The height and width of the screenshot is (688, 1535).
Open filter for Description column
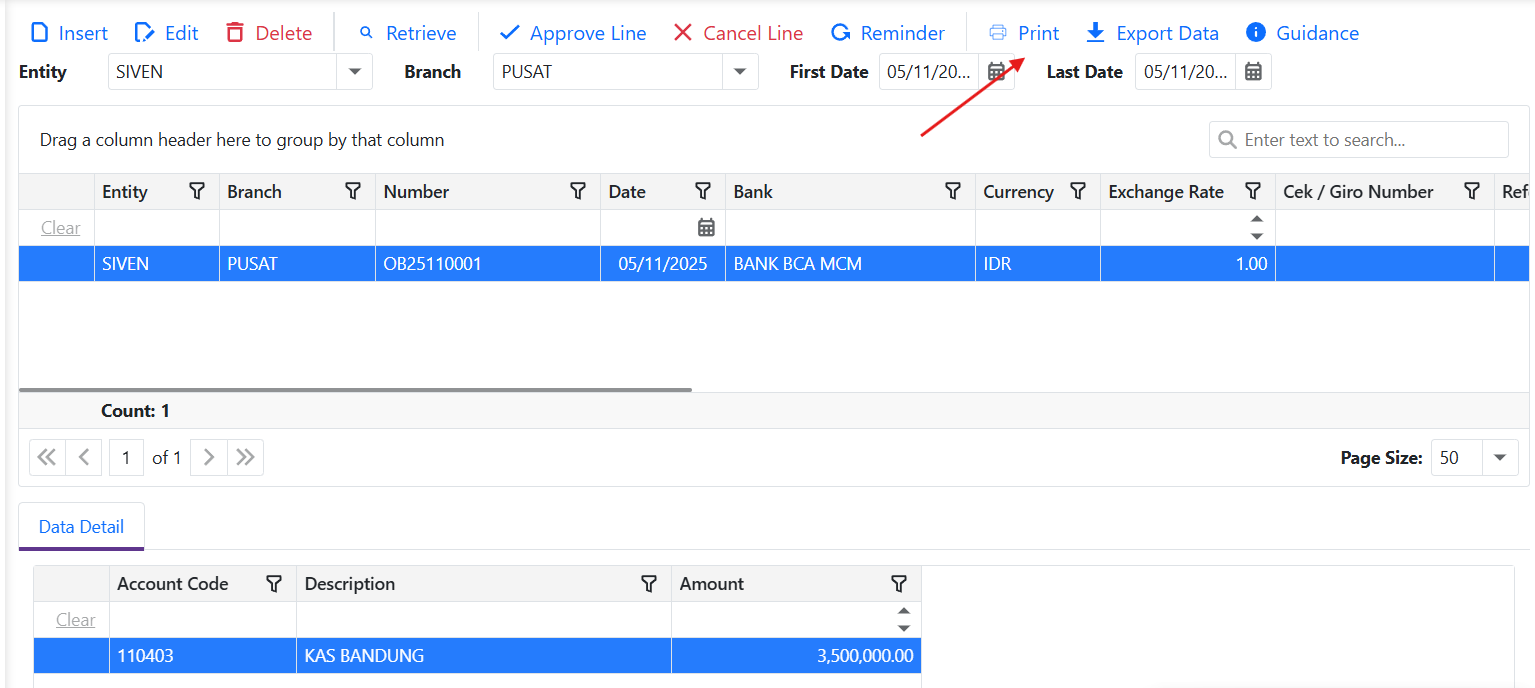pos(649,583)
